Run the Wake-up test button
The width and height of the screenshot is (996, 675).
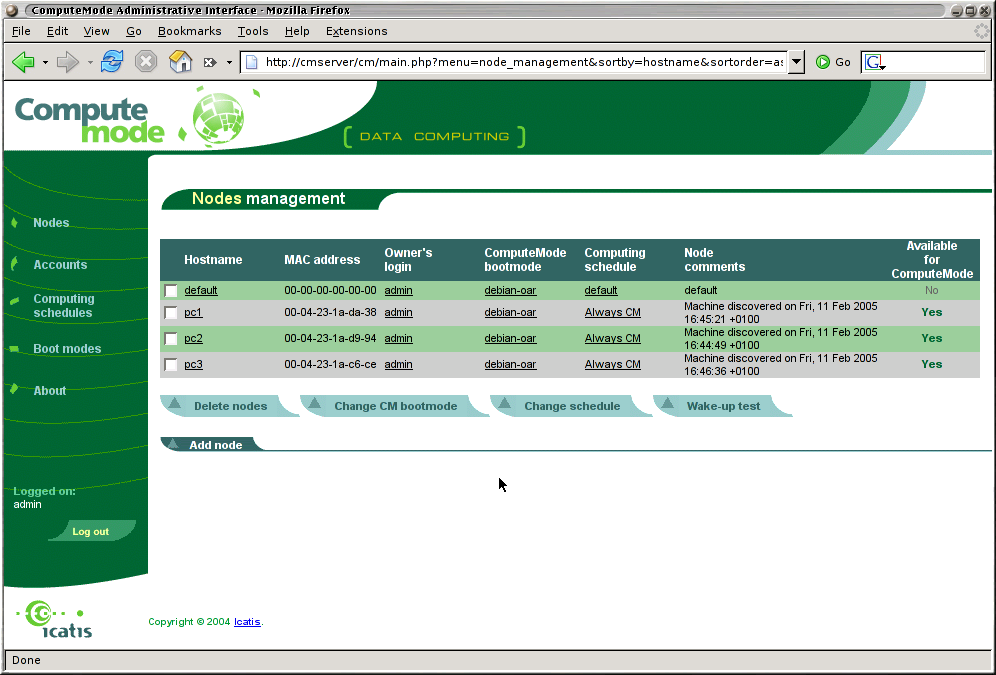pyautogui.click(x=723, y=406)
